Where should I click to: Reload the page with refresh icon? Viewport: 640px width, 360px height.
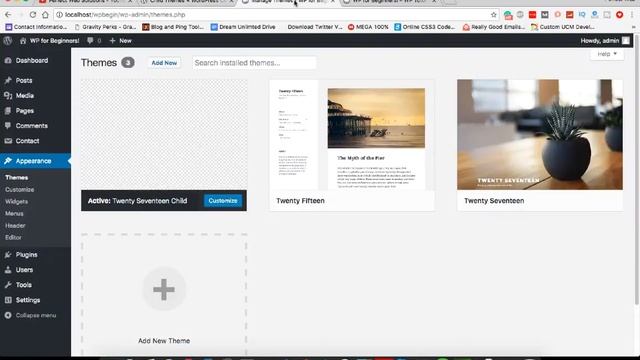point(33,15)
